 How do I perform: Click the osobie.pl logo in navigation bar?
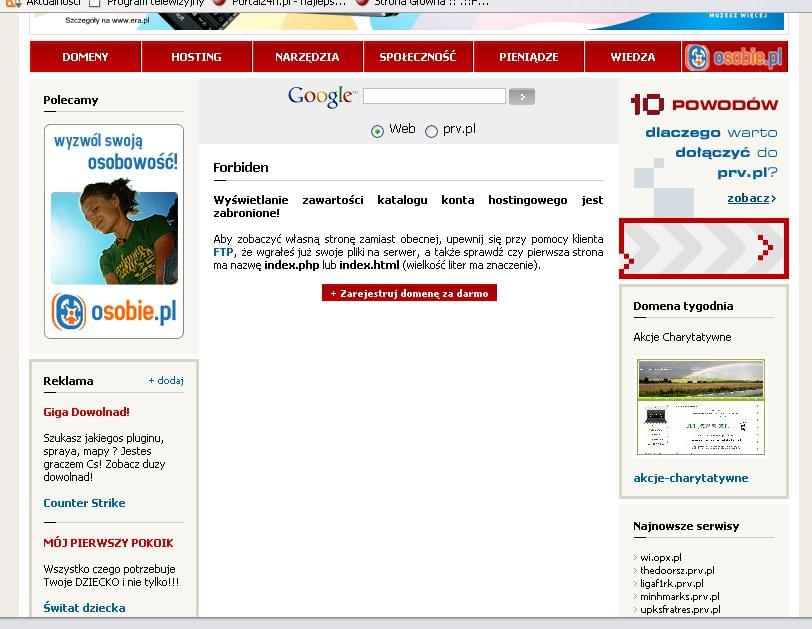tap(734, 57)
